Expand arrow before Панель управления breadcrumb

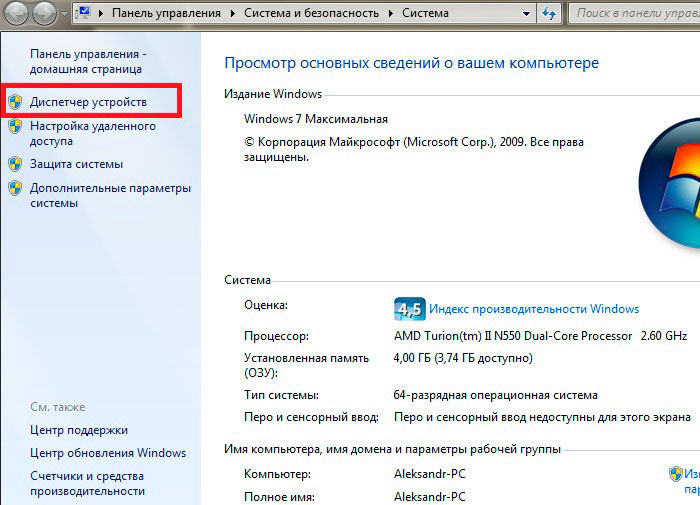tap(100, 13)
